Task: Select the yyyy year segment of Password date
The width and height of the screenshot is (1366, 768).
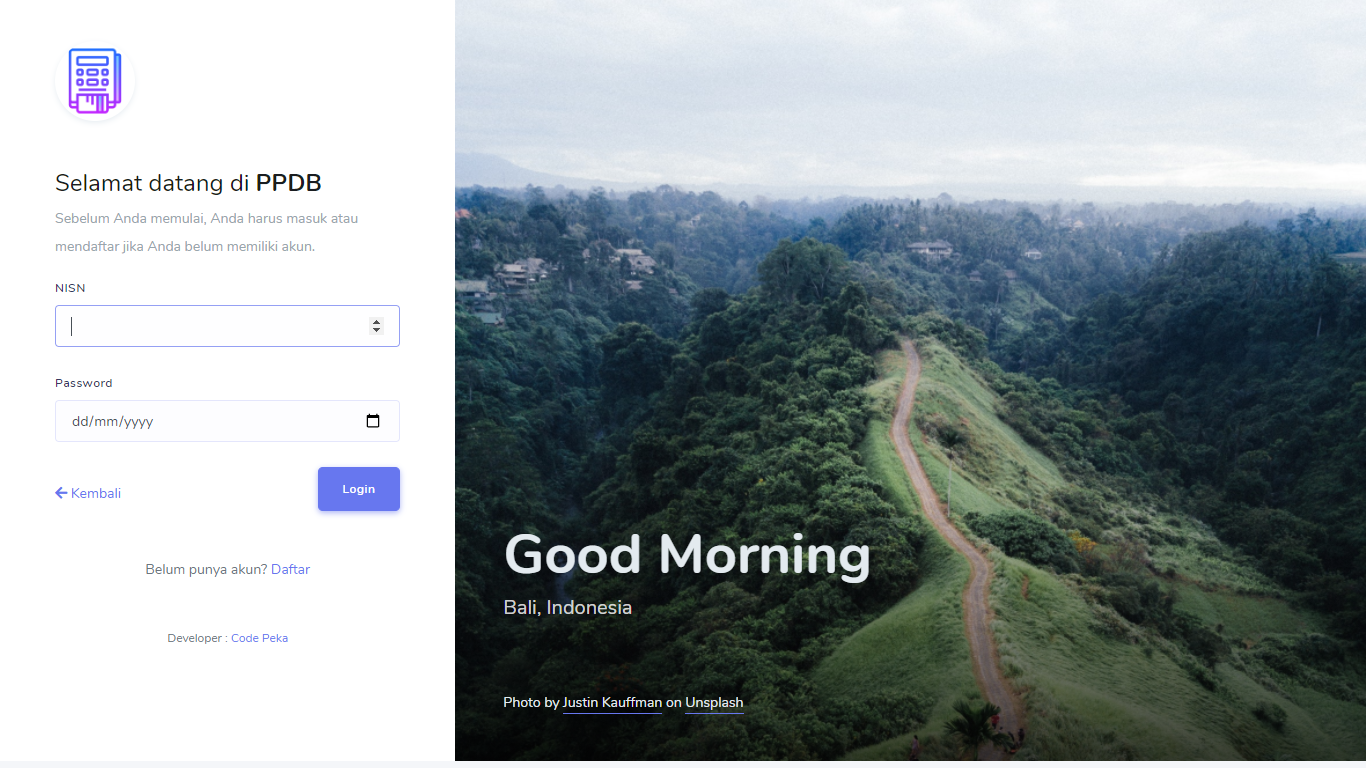Action: pyautogui.click(x=138, y=422)
